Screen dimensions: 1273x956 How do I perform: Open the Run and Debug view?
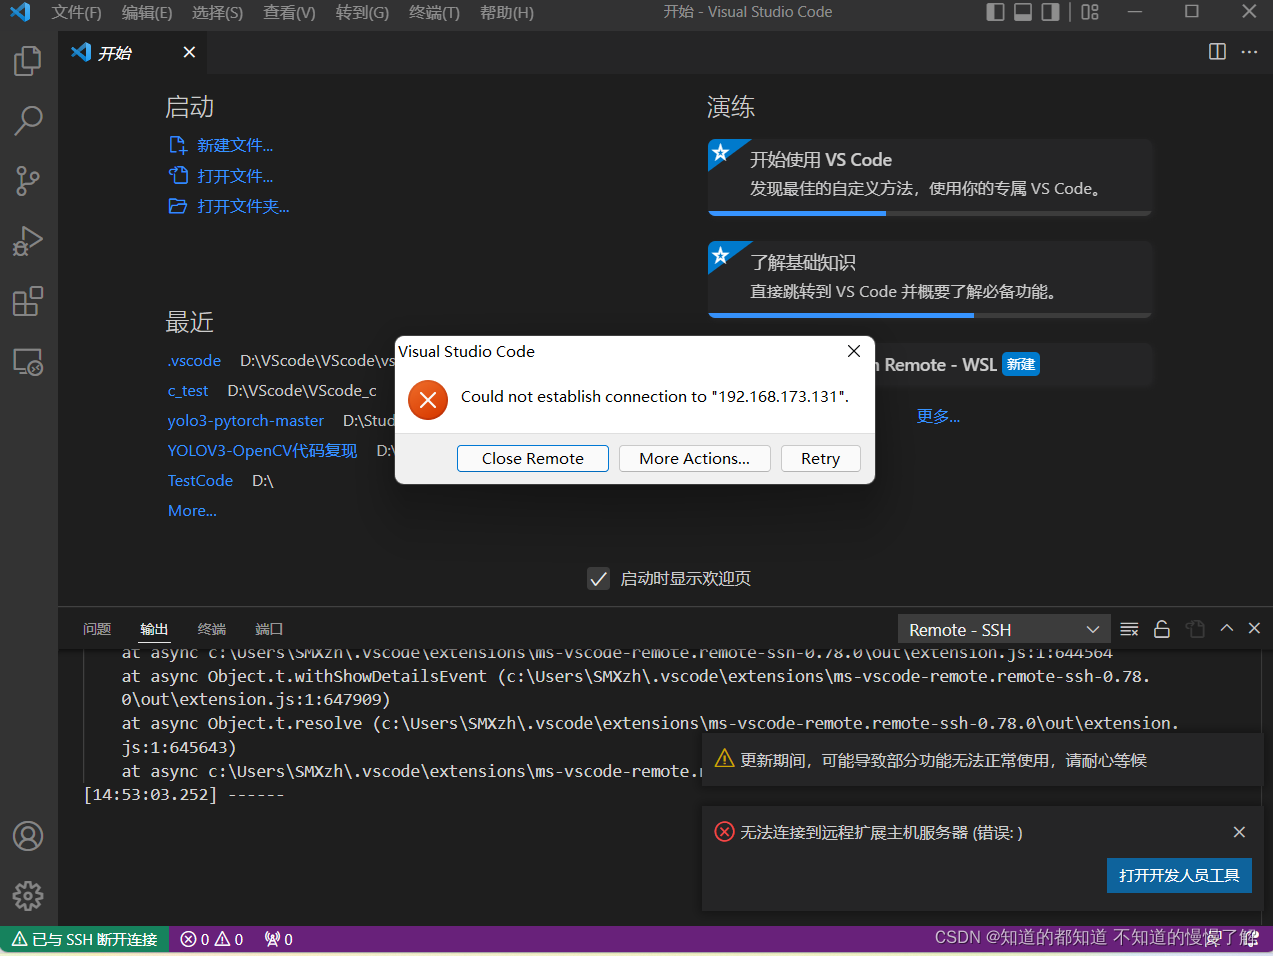[28, 241]
